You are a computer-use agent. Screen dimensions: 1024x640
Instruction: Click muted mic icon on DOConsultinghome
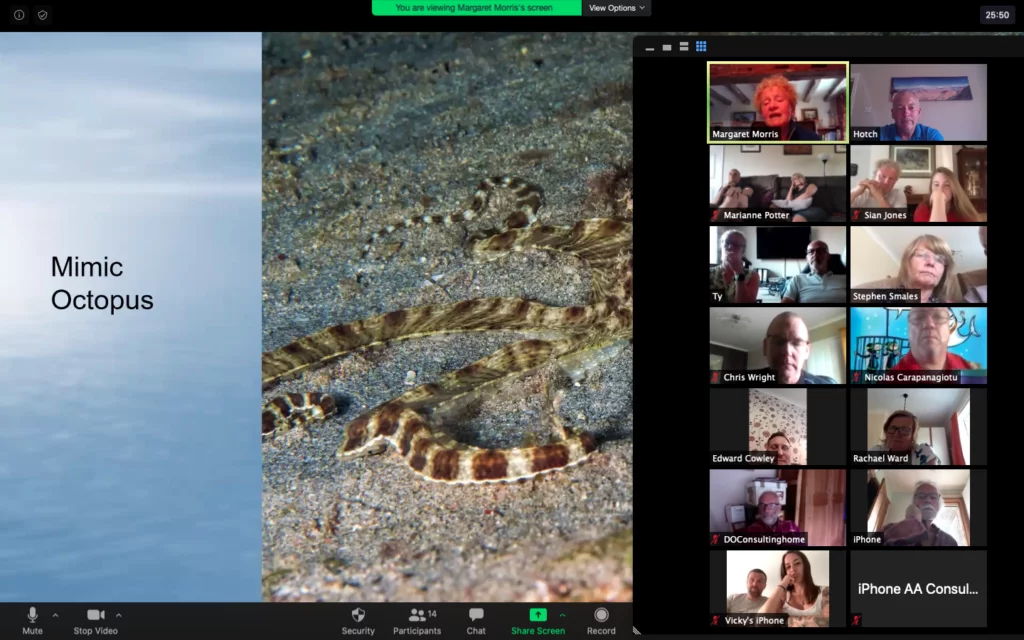716,539
